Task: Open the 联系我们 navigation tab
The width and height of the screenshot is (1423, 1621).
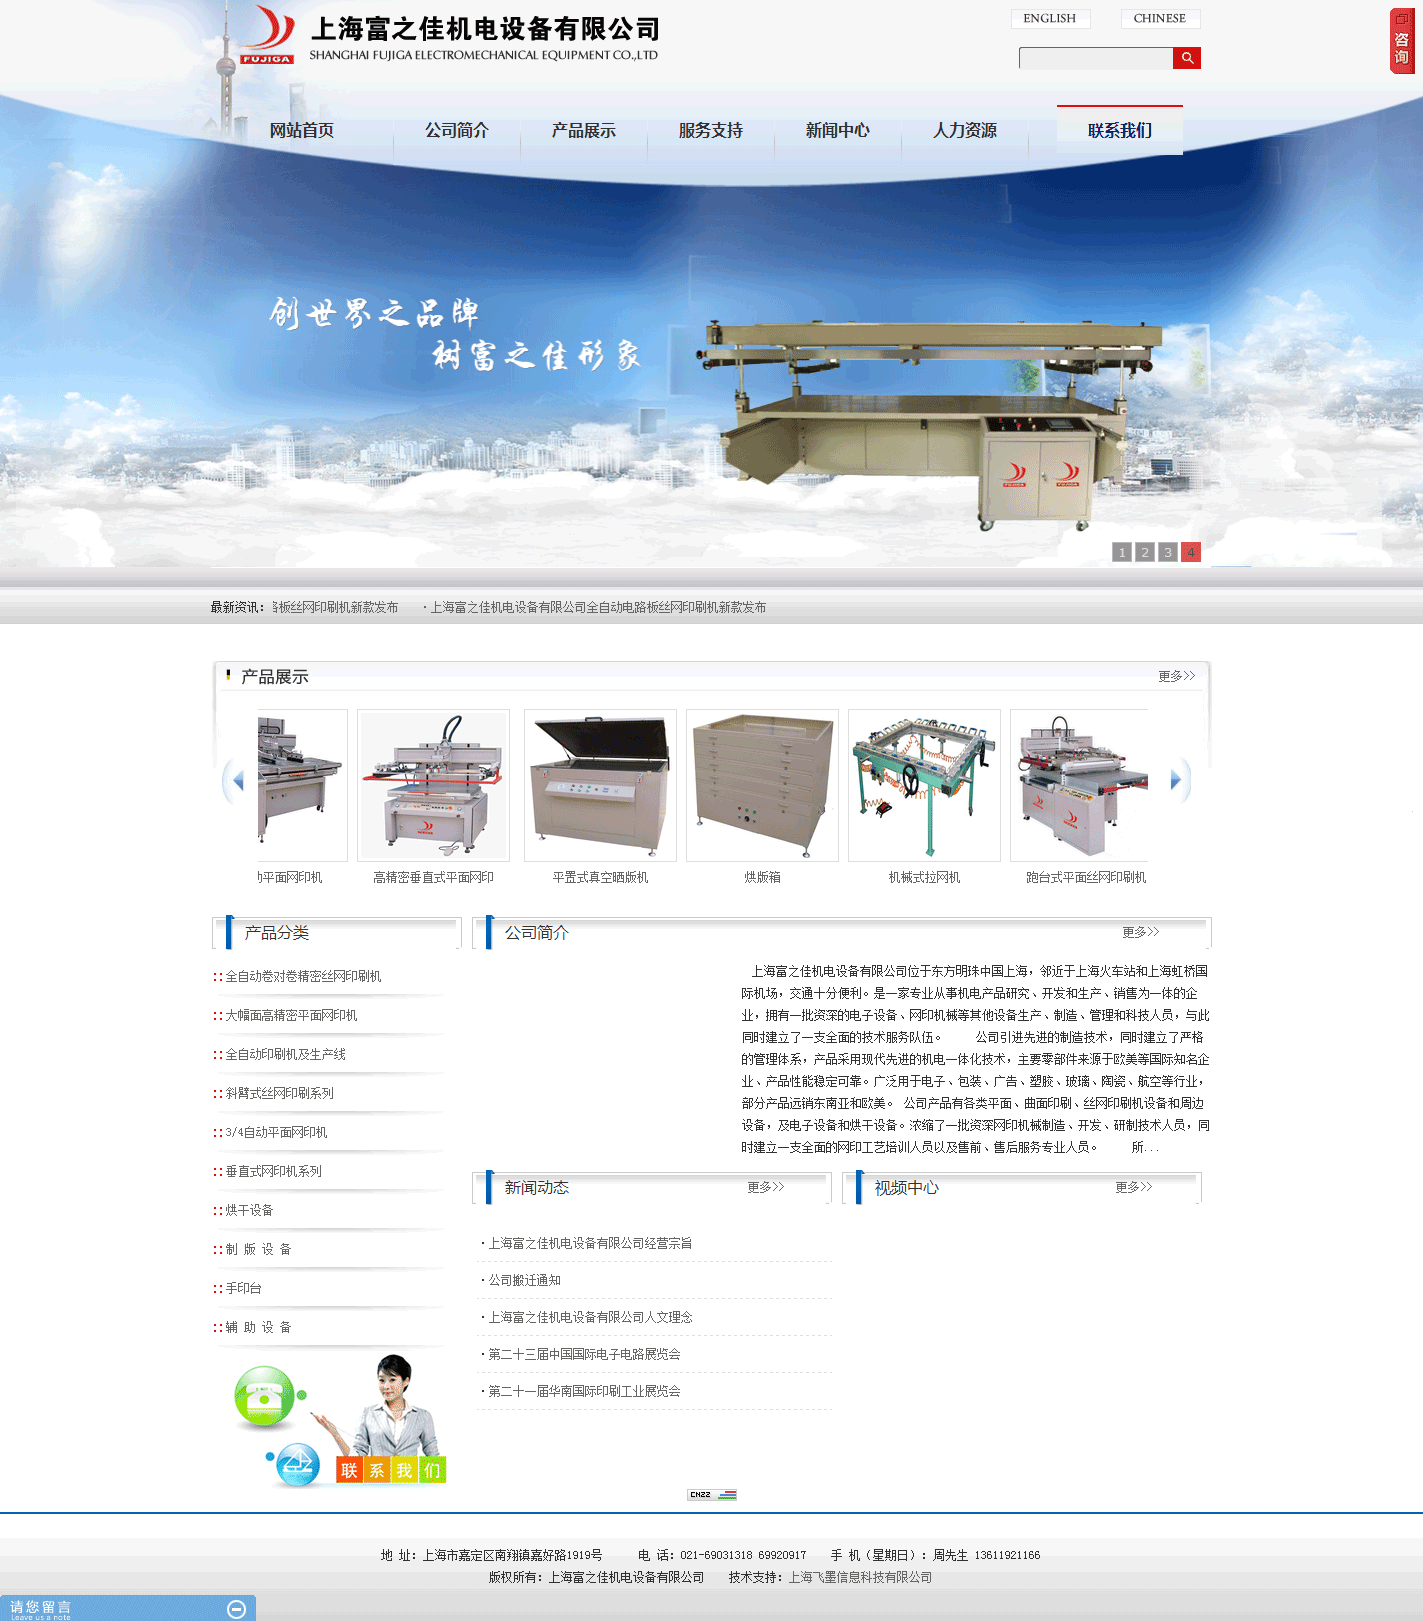Action: point(1120,131)
